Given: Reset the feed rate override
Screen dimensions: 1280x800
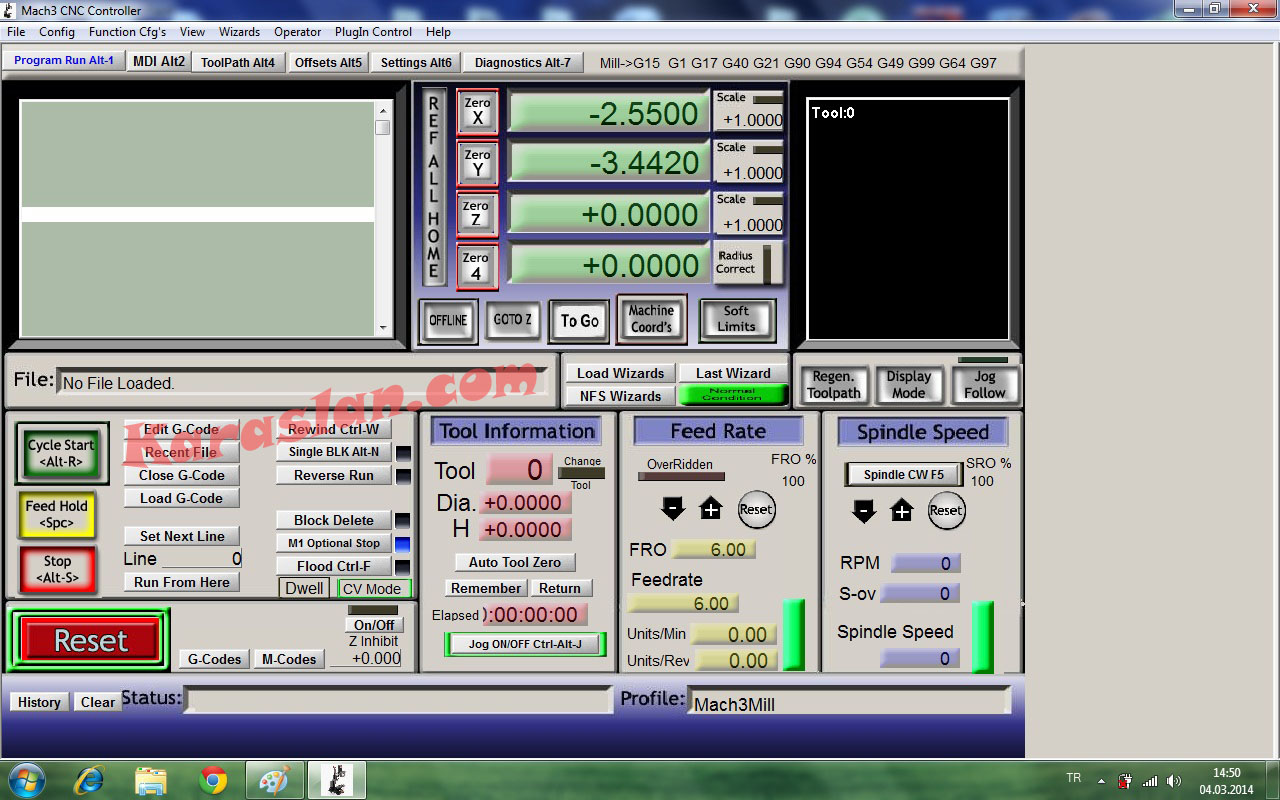Looking at the screenshot, I should (x=756, y=510).
